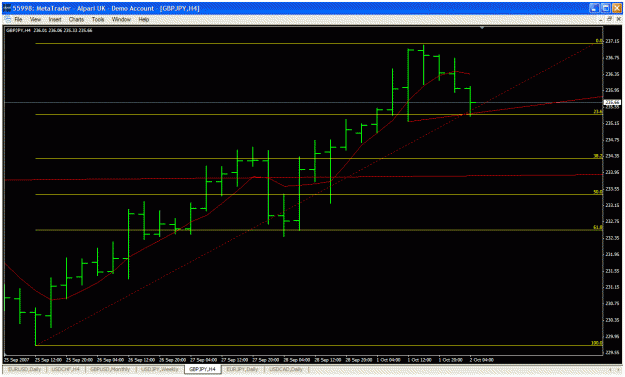The height and width of the screenshot is (377, 625).
Task: Switch to the USDCAD,Daily chart tab
Action: click(286, 369)
